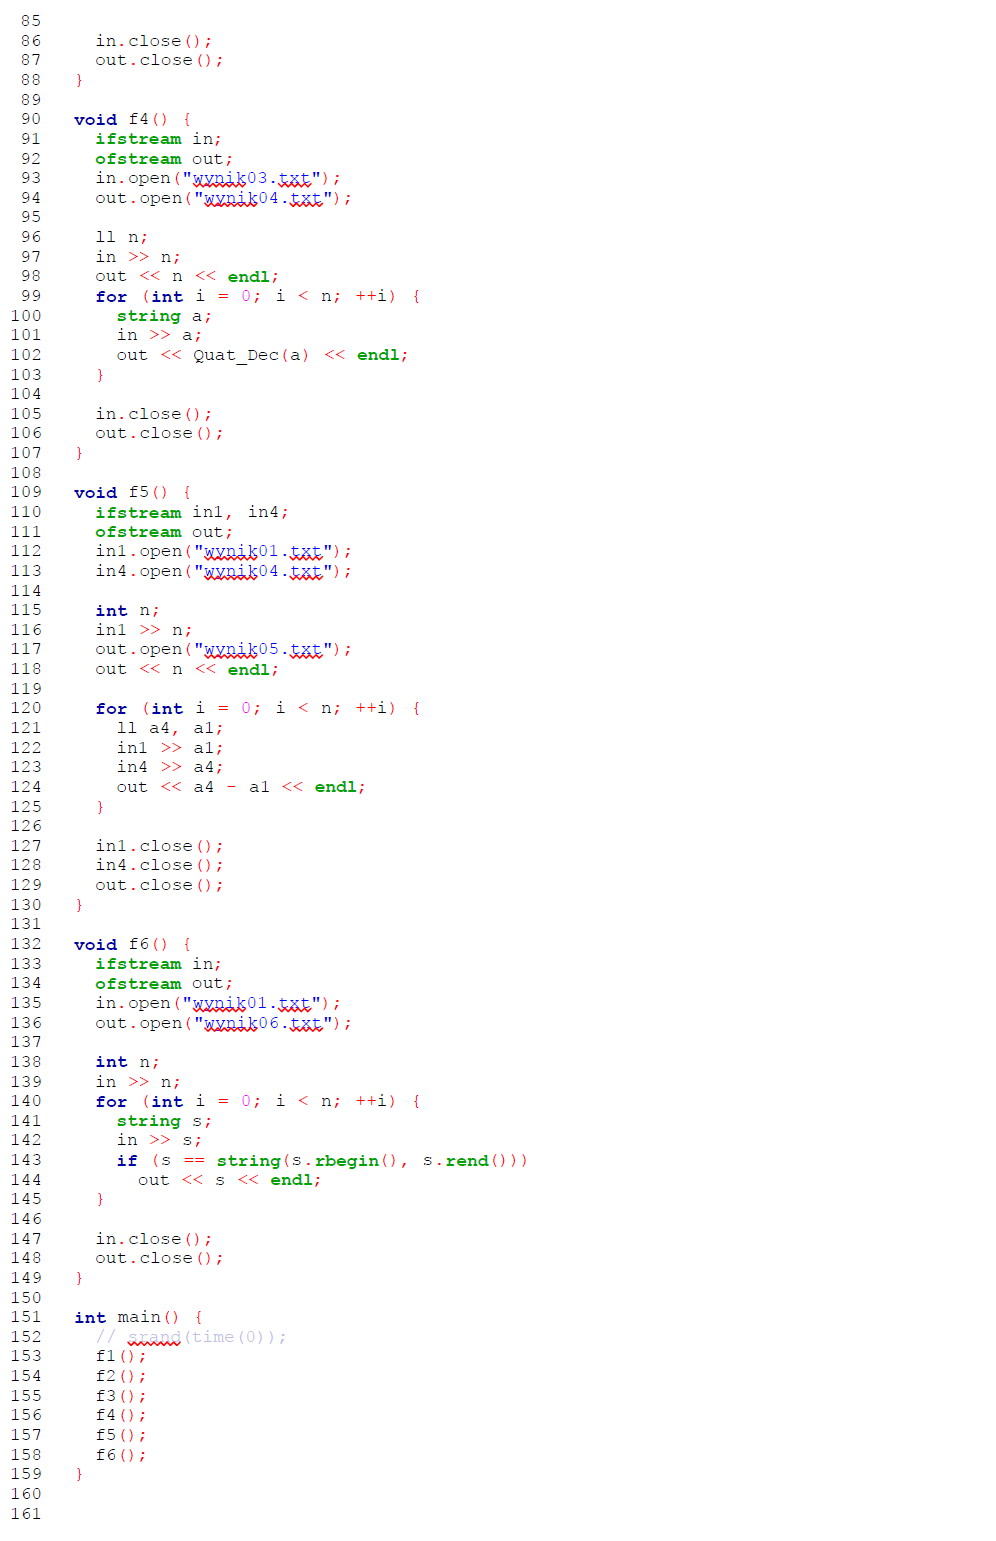Click the 'f2();' call in main
Screen dimensions: 996x1541
(121, 1376)
